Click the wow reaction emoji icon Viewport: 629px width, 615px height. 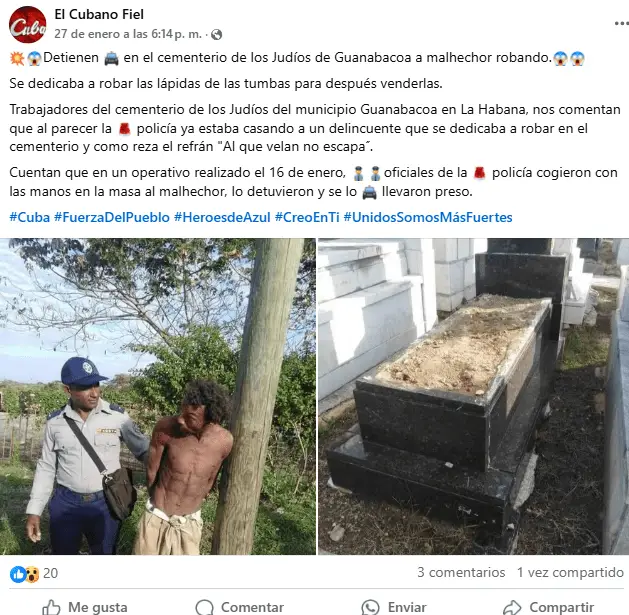[x=32, y=574]
